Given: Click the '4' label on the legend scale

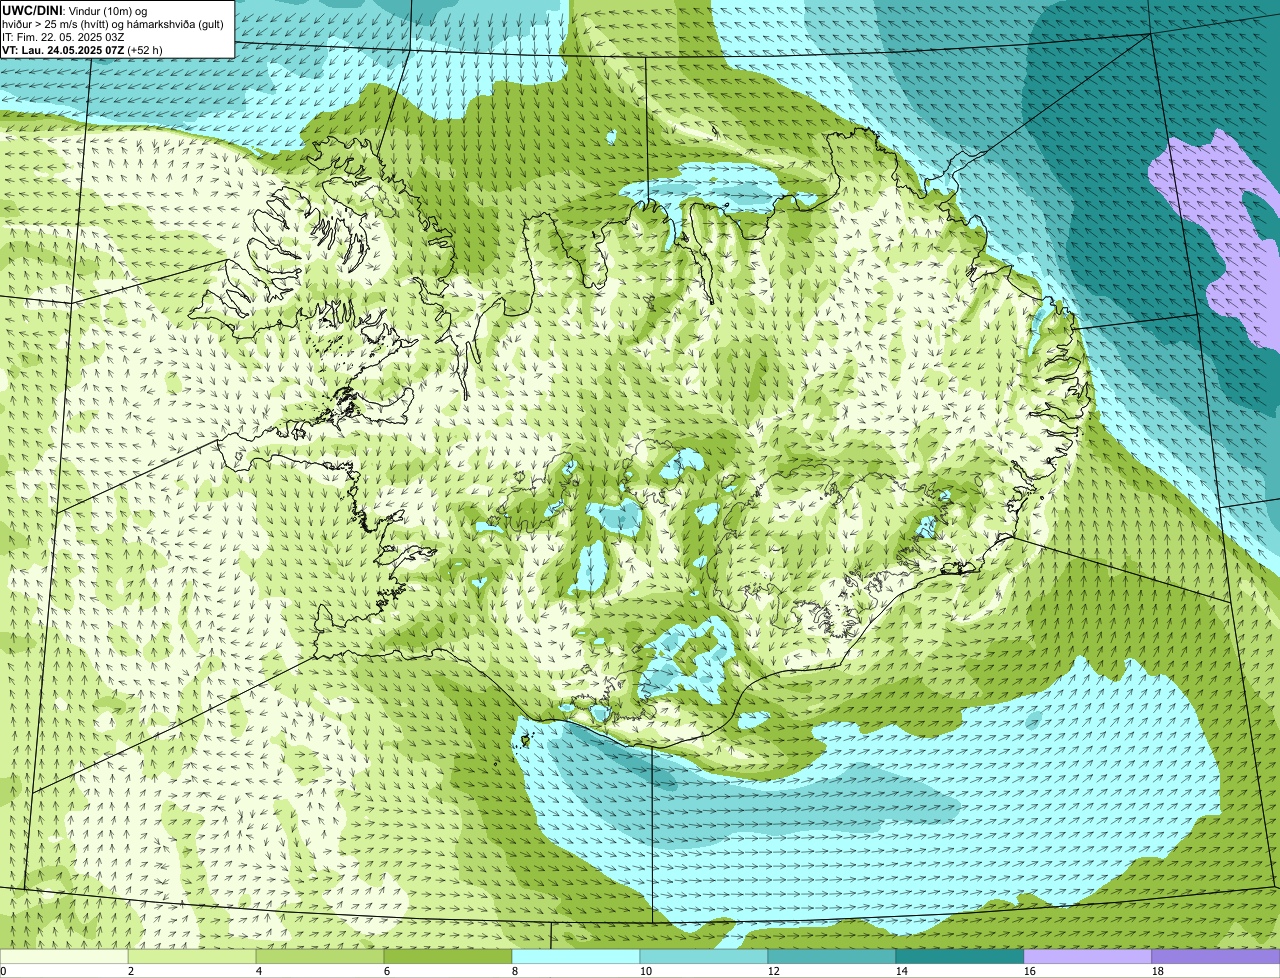Looking at the screenshot, I should coord(259,971).
